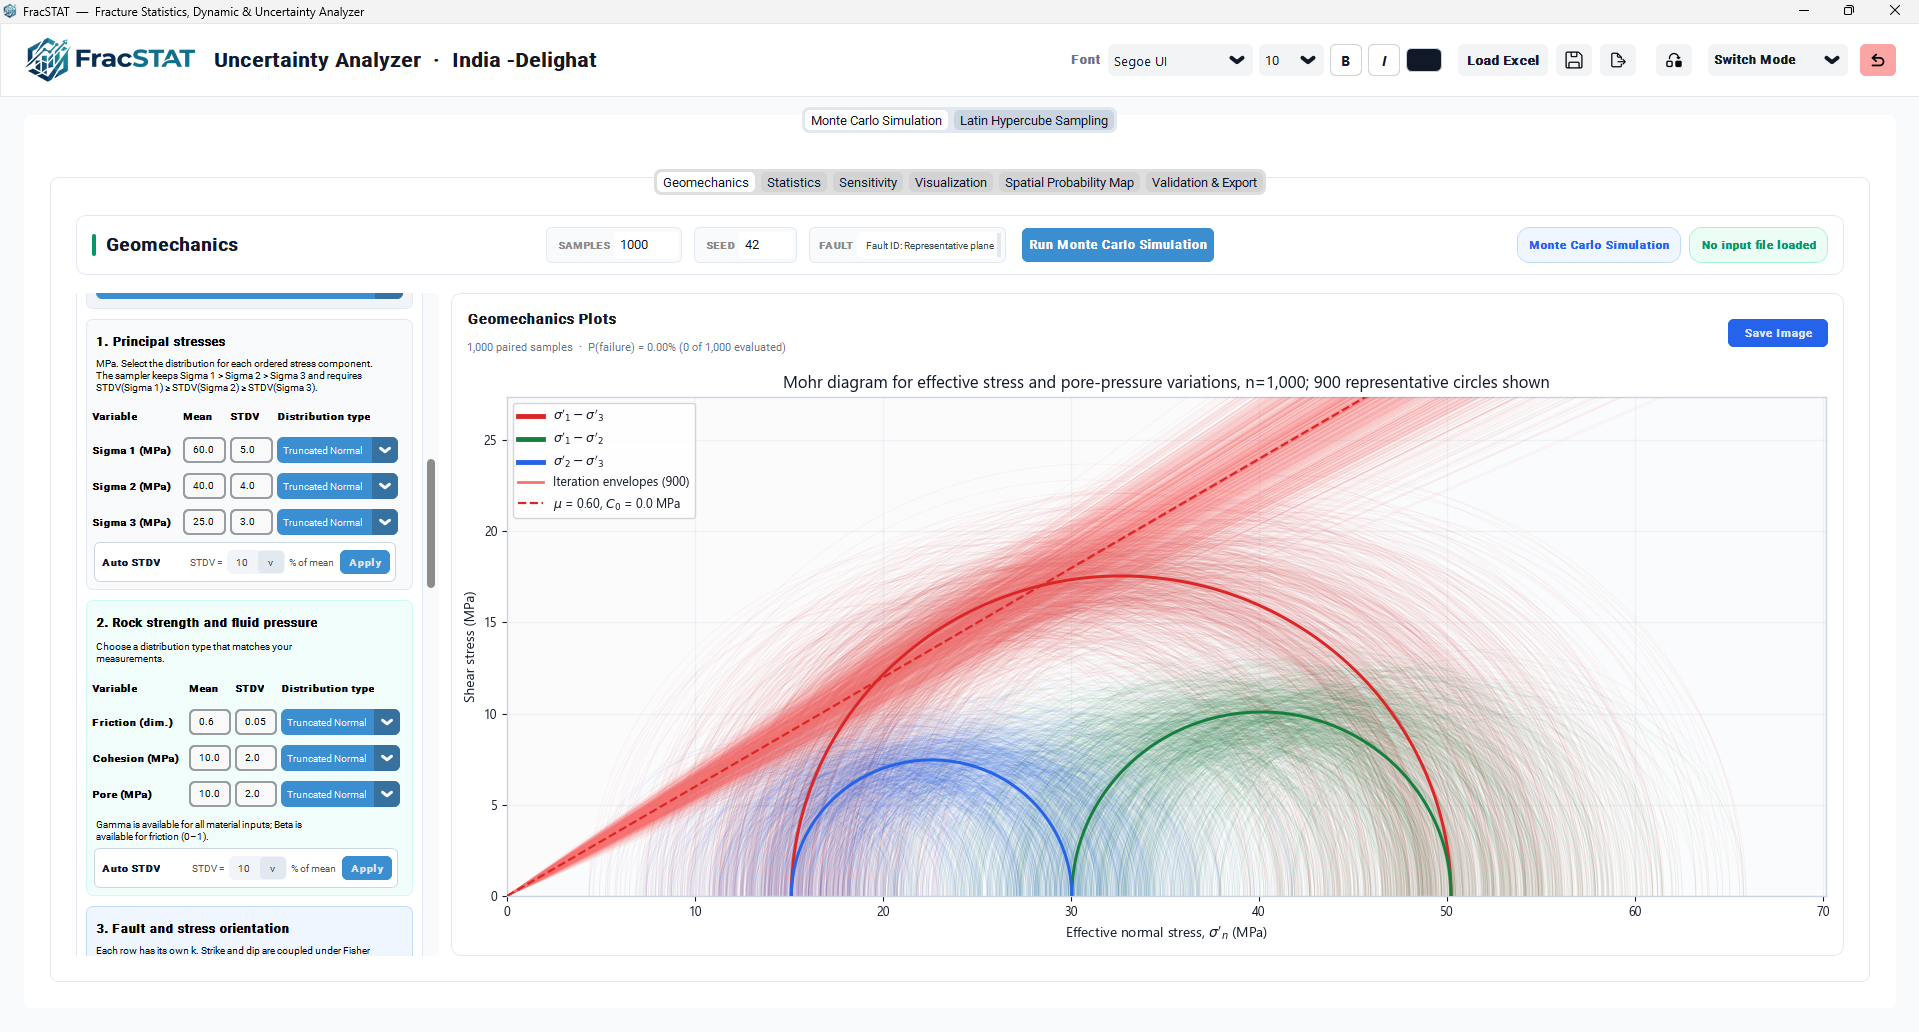This screenshot has width=1919, height=1032.
Task: Open the Spatial Probability Map tab
Action: pyautogui.click(x=1069, y=182)
